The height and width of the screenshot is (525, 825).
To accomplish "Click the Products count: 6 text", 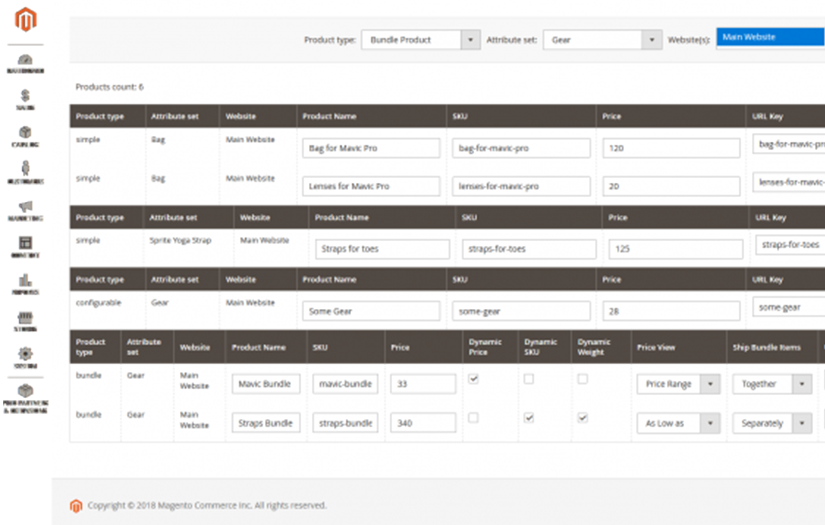I will pyautogui.click(x=109, y=87).
